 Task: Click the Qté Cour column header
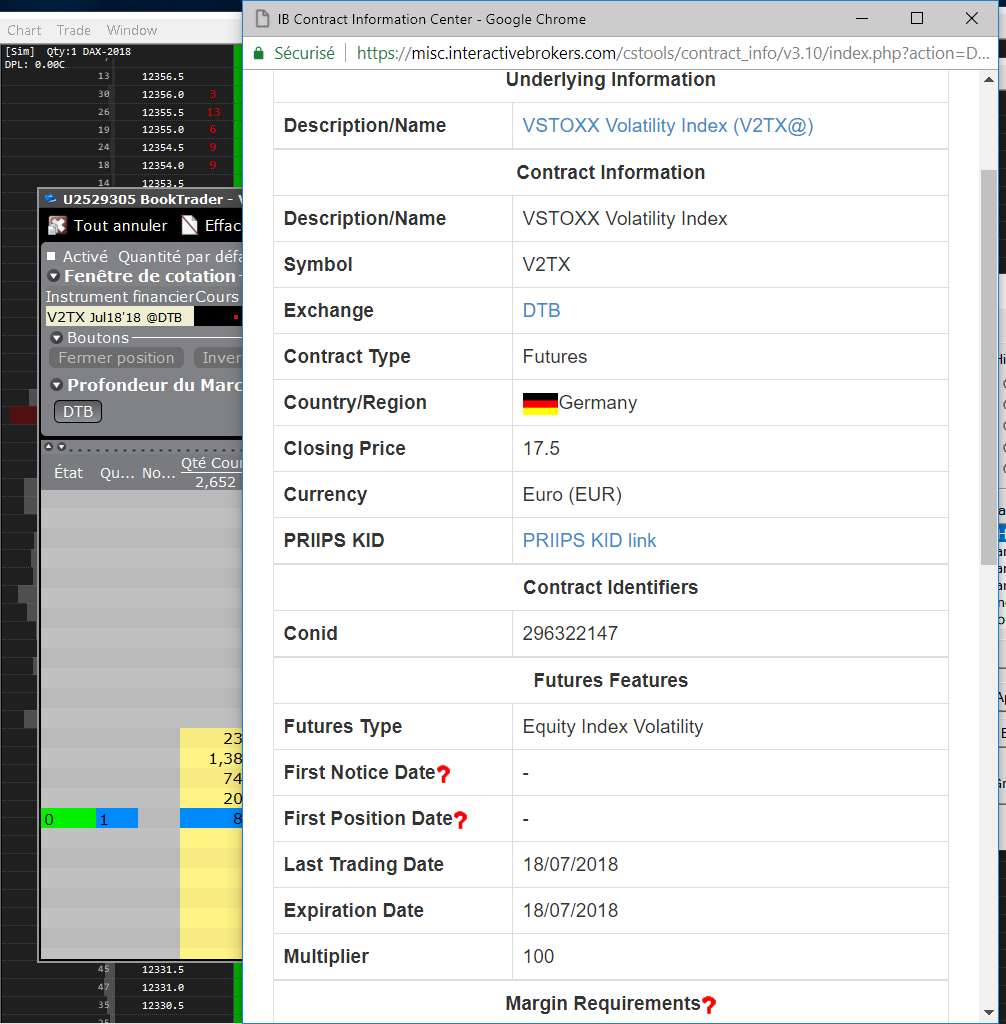click(211, 463)
